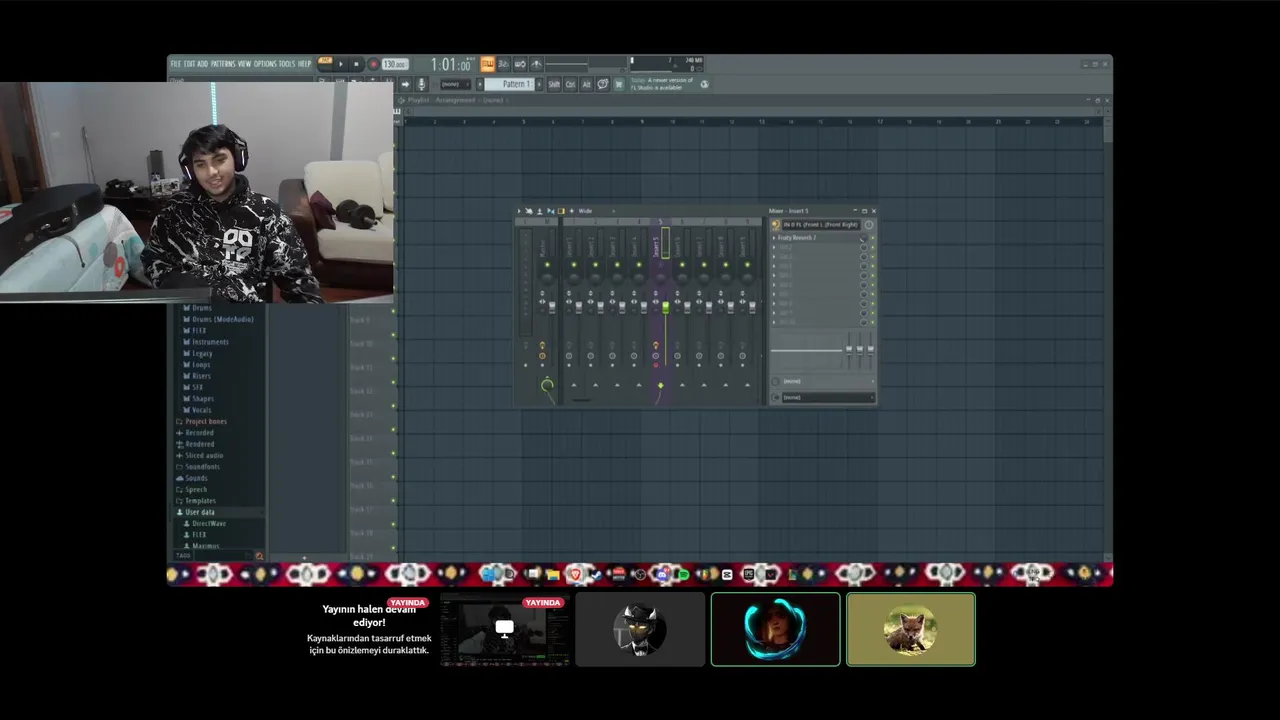Image resolution: width=1280 pixels, height=720 pixels.
Task: Click the Insert 5 green volume fader
Action: tap(666, 307)
